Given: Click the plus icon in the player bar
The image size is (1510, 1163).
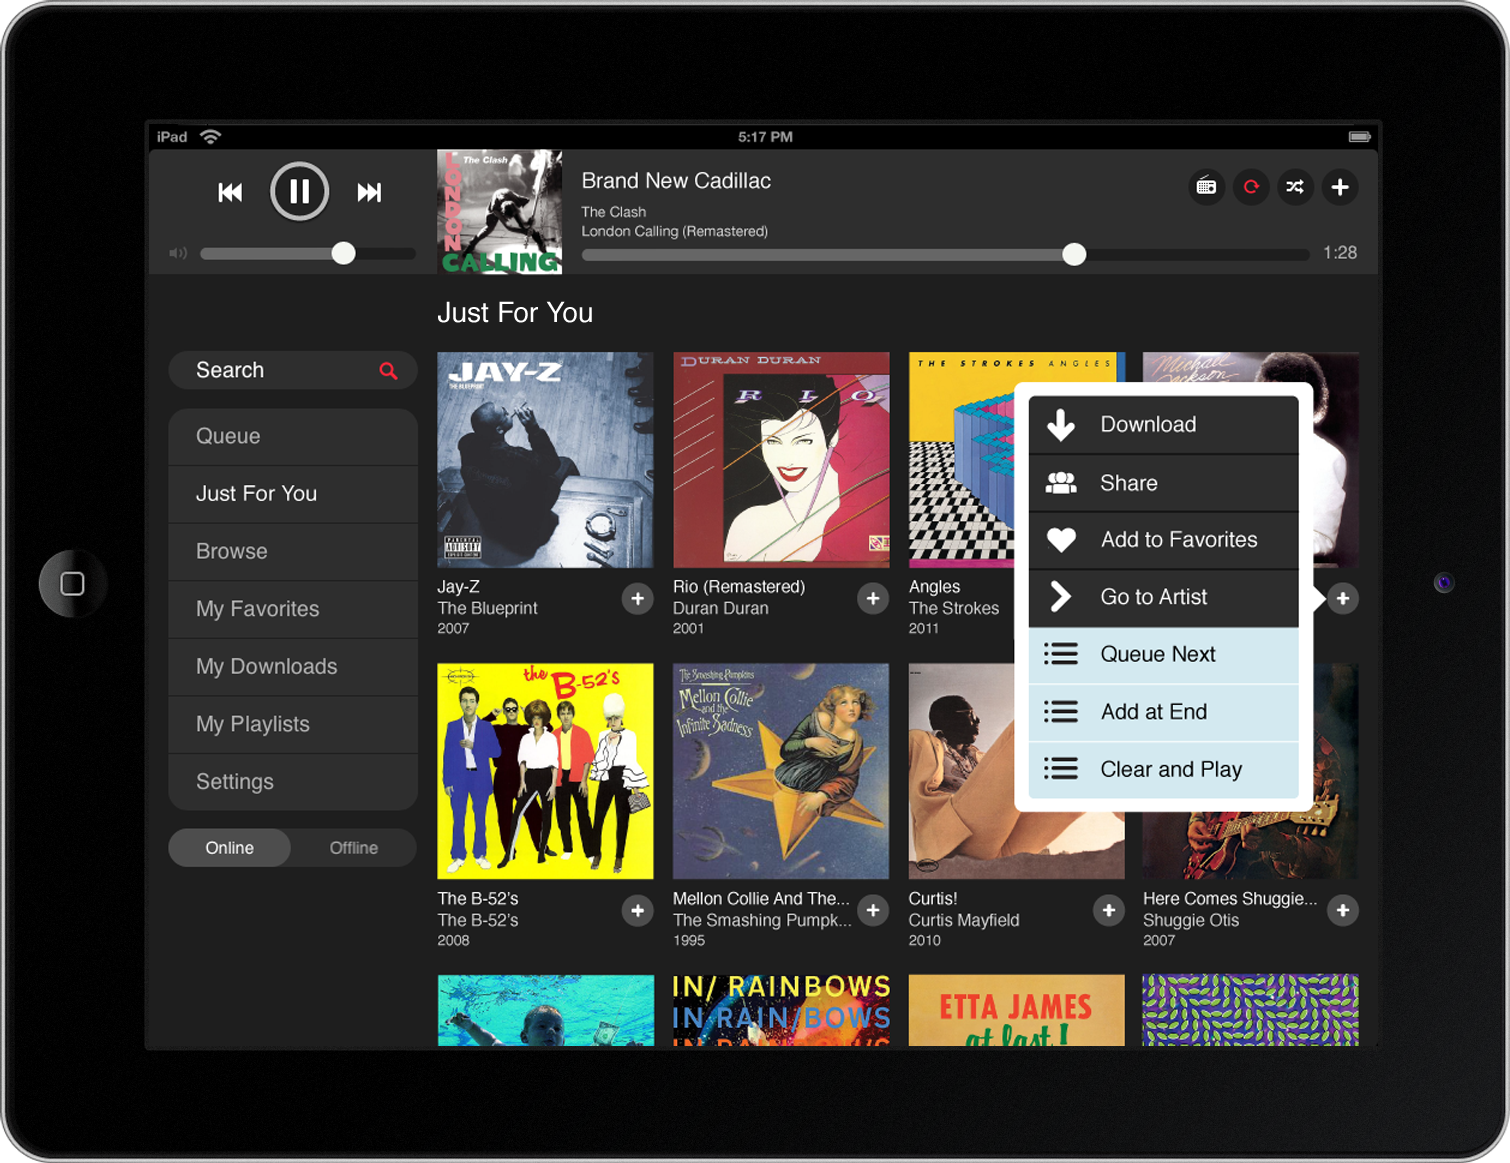Looking at the screenshot, I should 1340,187.
